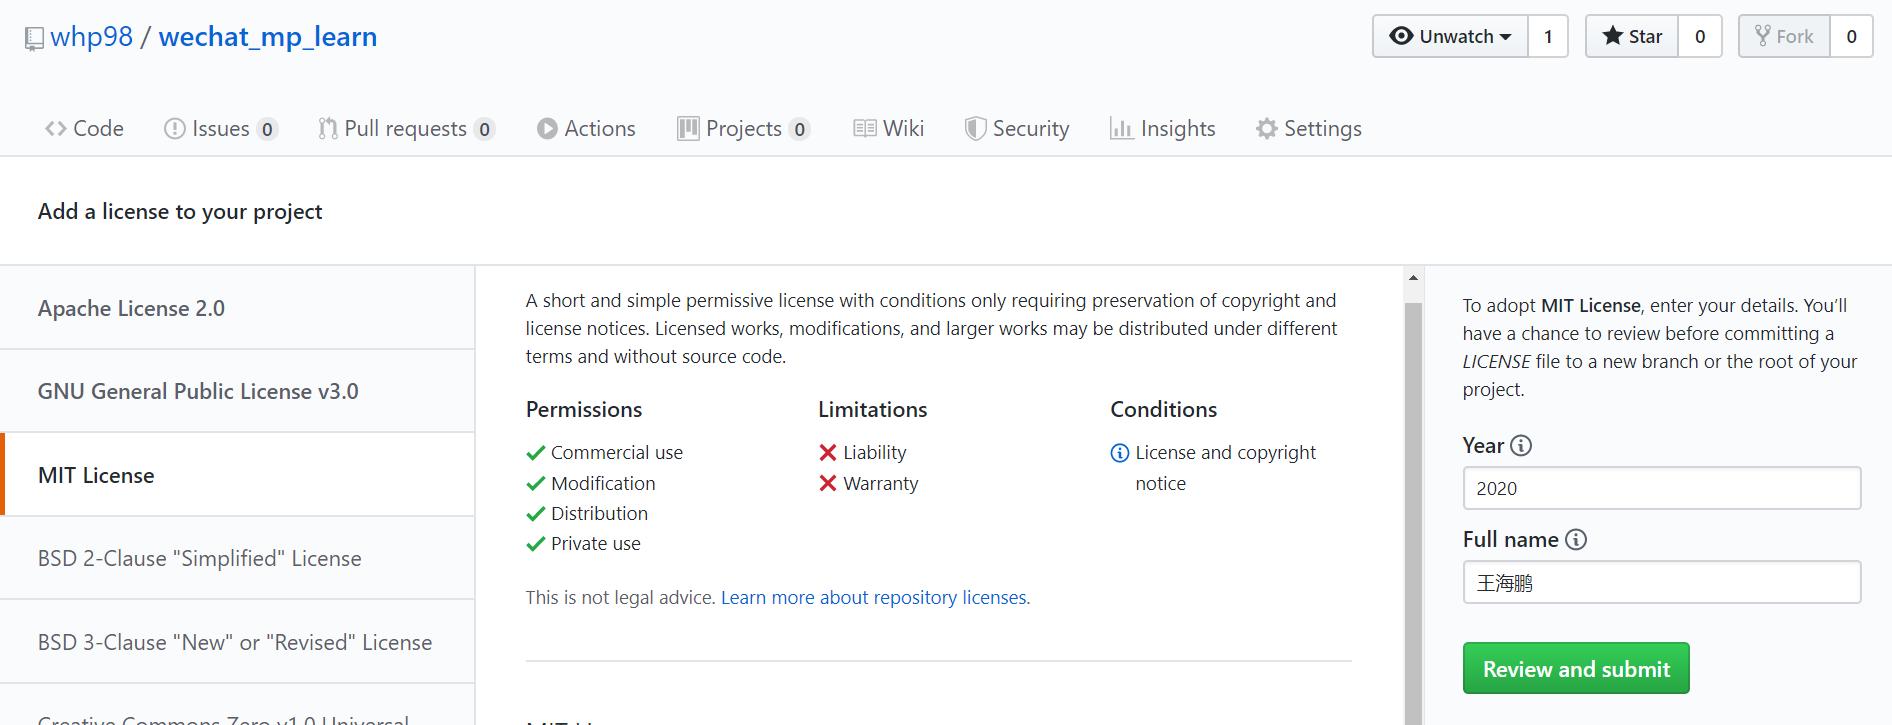Click the star icon

click(x=1612, y=36)
